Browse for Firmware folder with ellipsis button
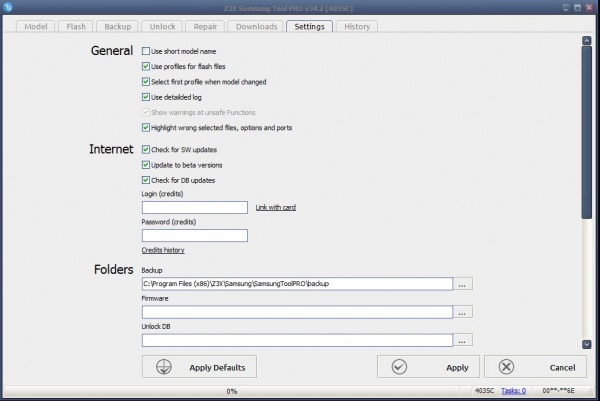Viewport: 600px width, 401px height. (x=462, y=312)
